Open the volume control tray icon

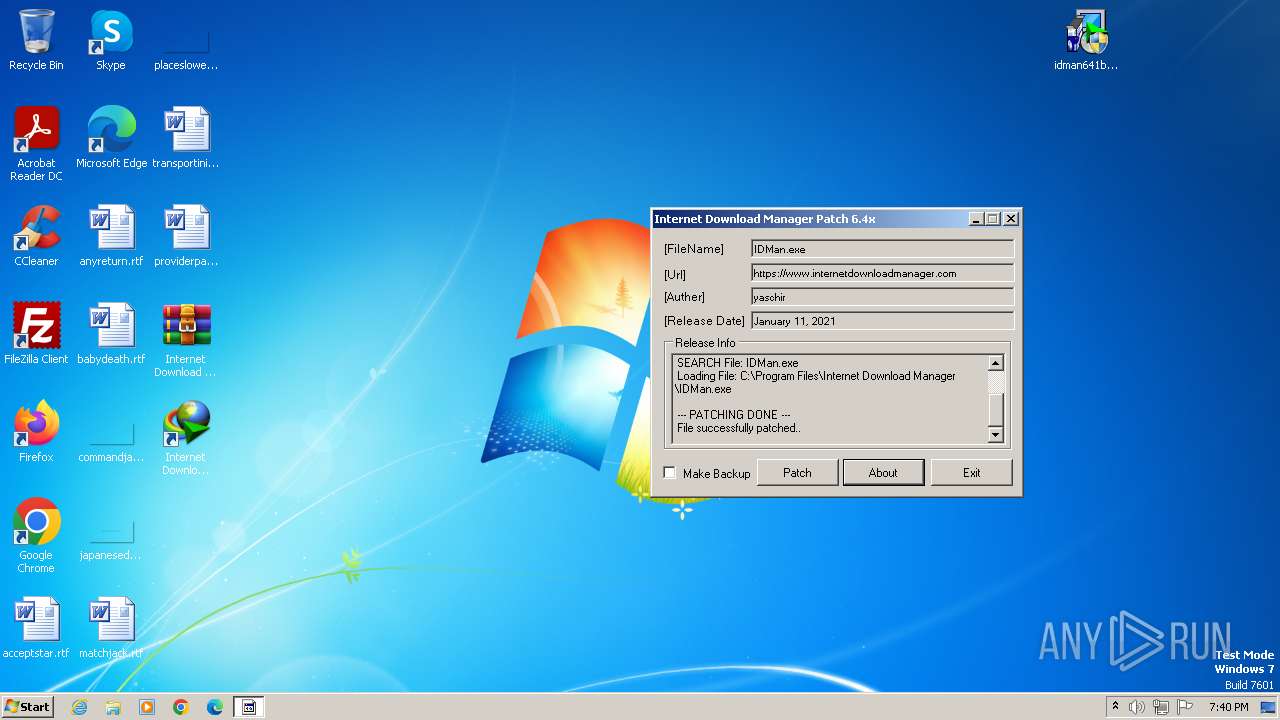(1137, 707)
